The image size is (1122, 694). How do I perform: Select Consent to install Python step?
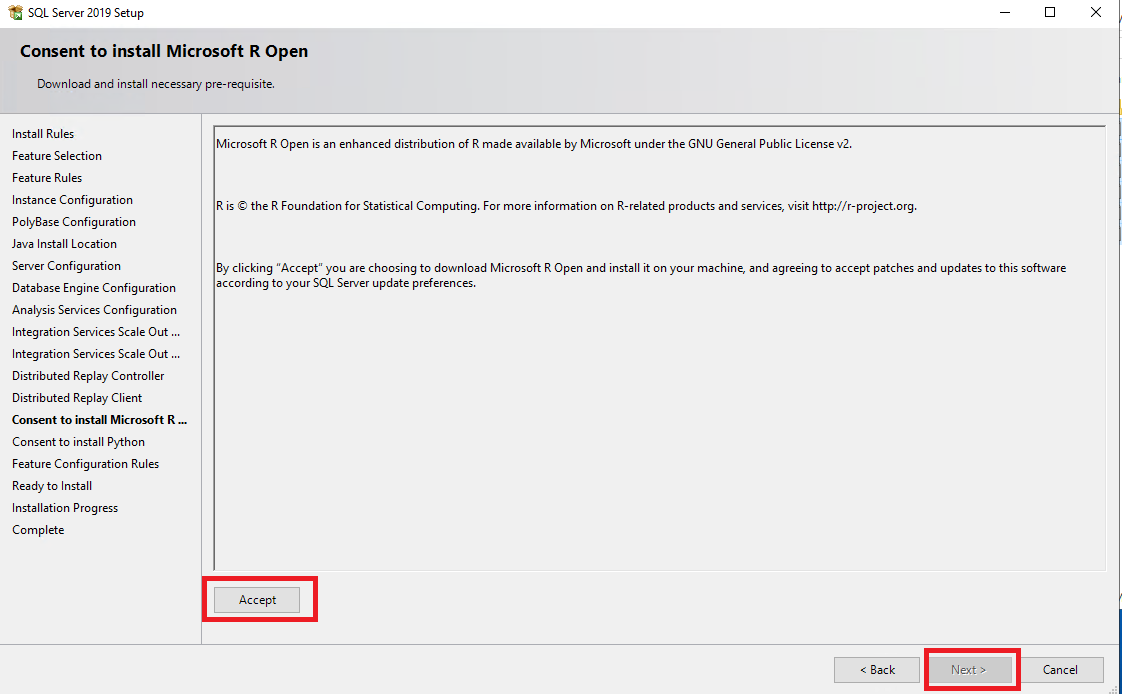pos(78,442)
